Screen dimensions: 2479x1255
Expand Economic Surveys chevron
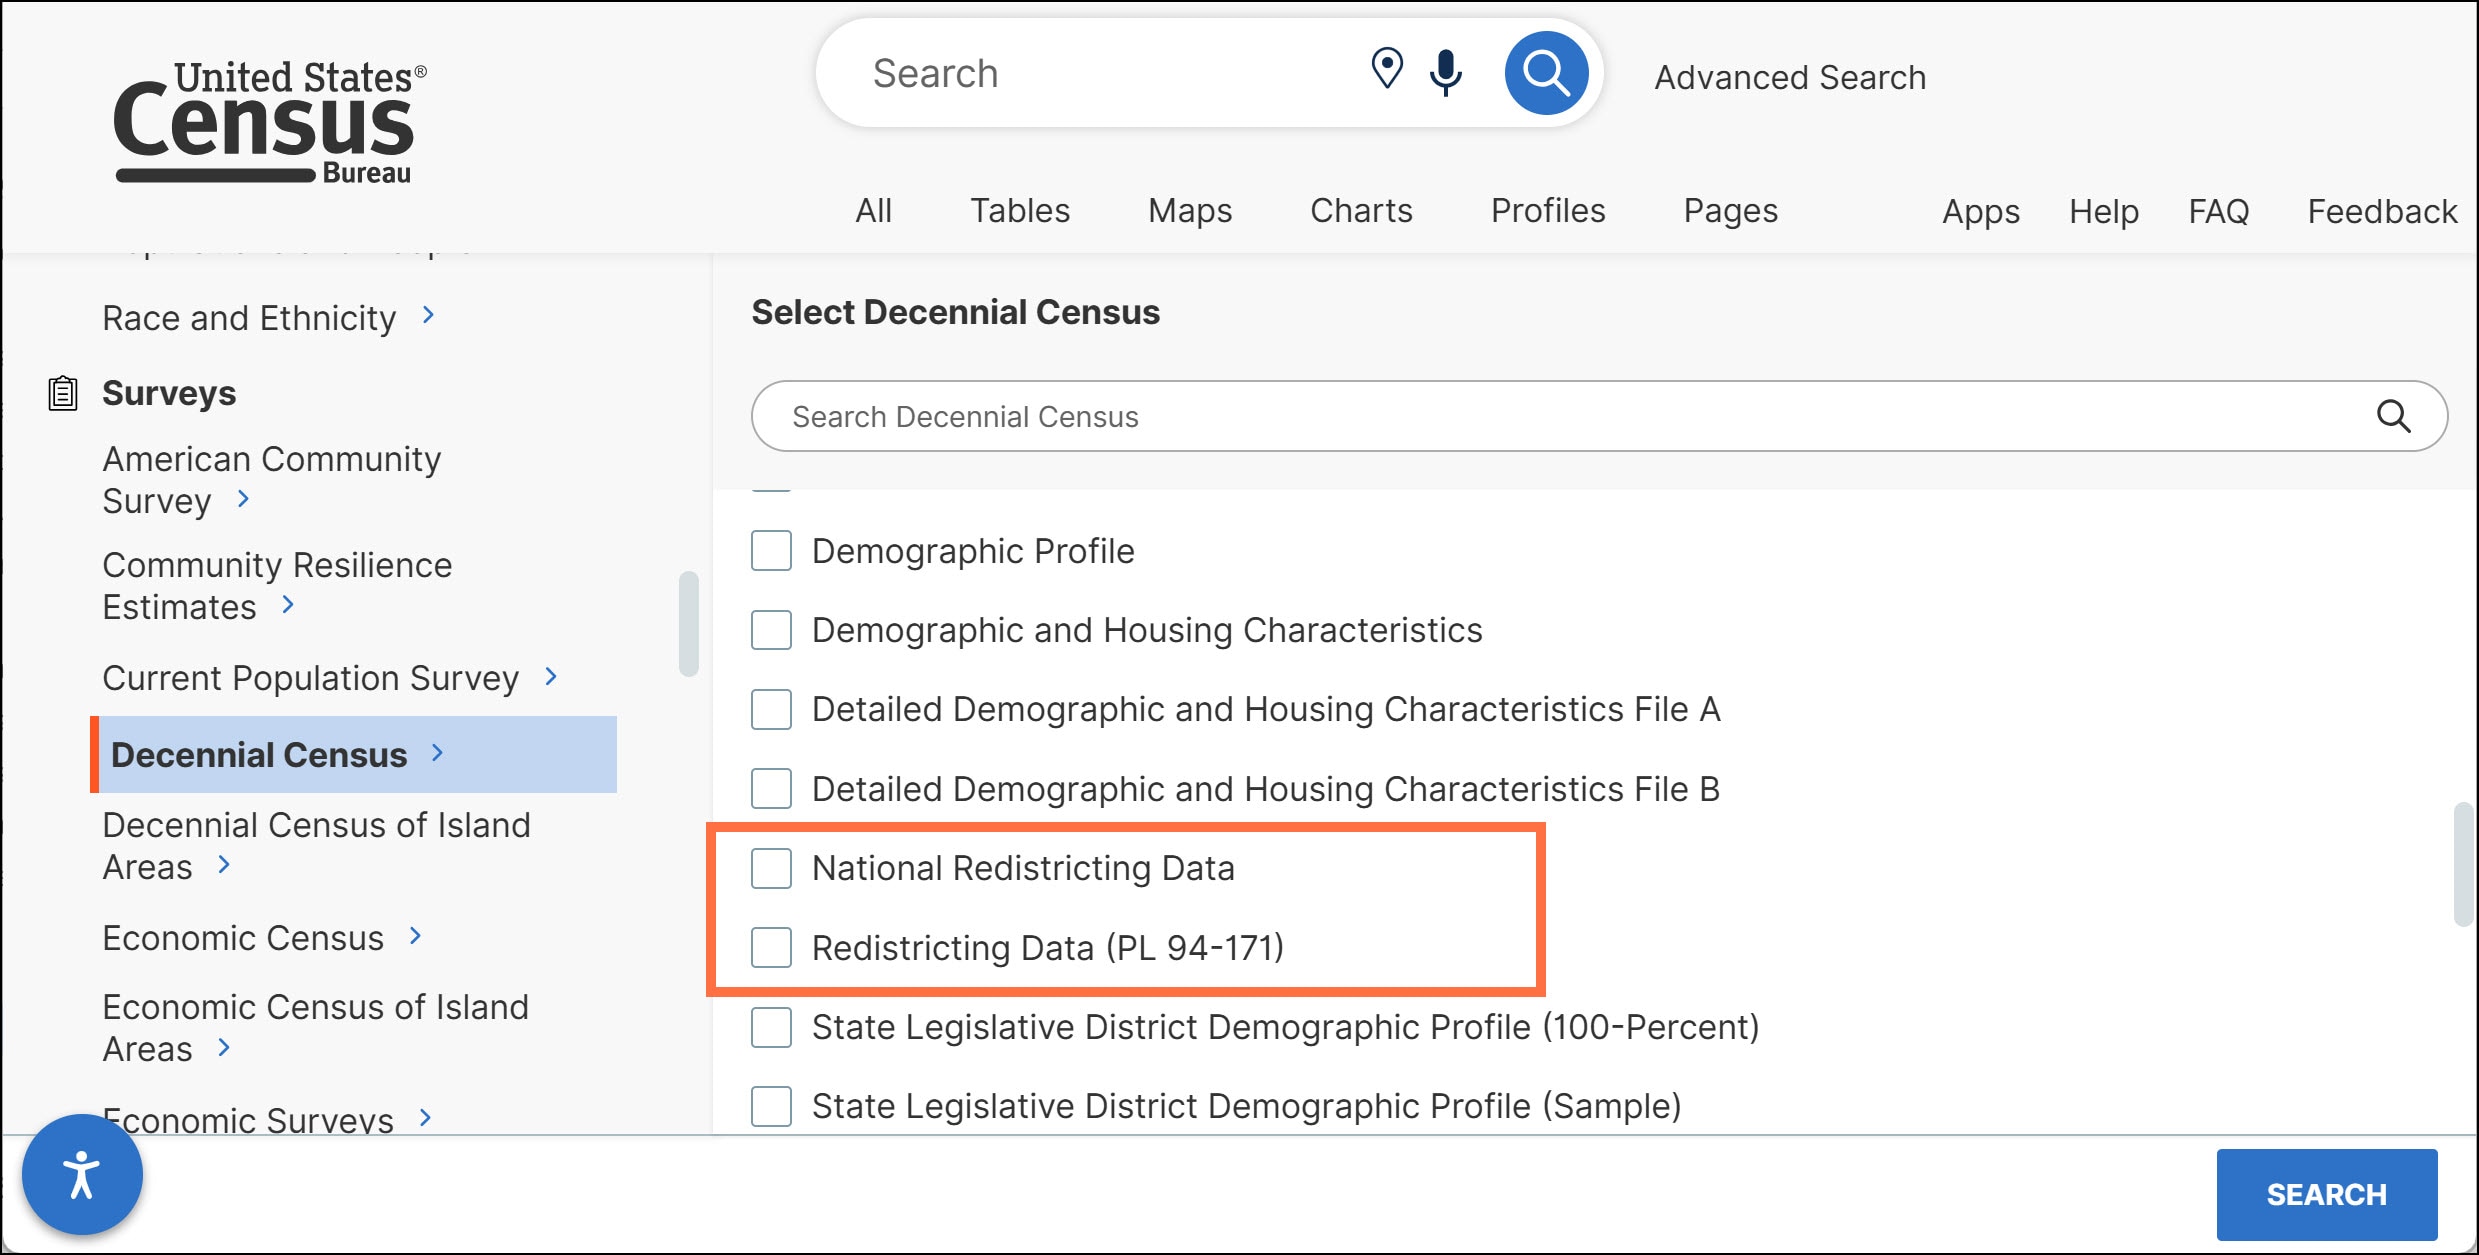(x=426, y=1117)
